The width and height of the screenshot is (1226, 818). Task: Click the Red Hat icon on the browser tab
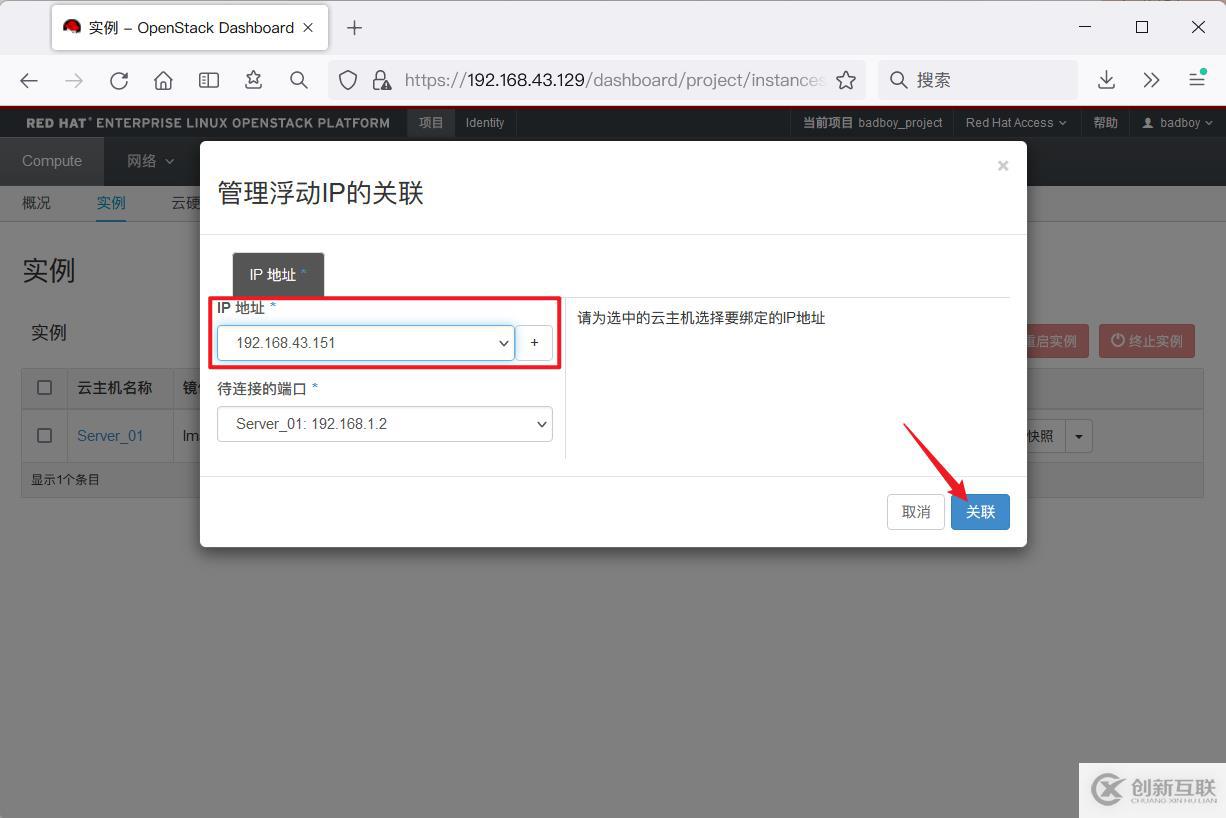pyautogui.click(x=72, y=27)
